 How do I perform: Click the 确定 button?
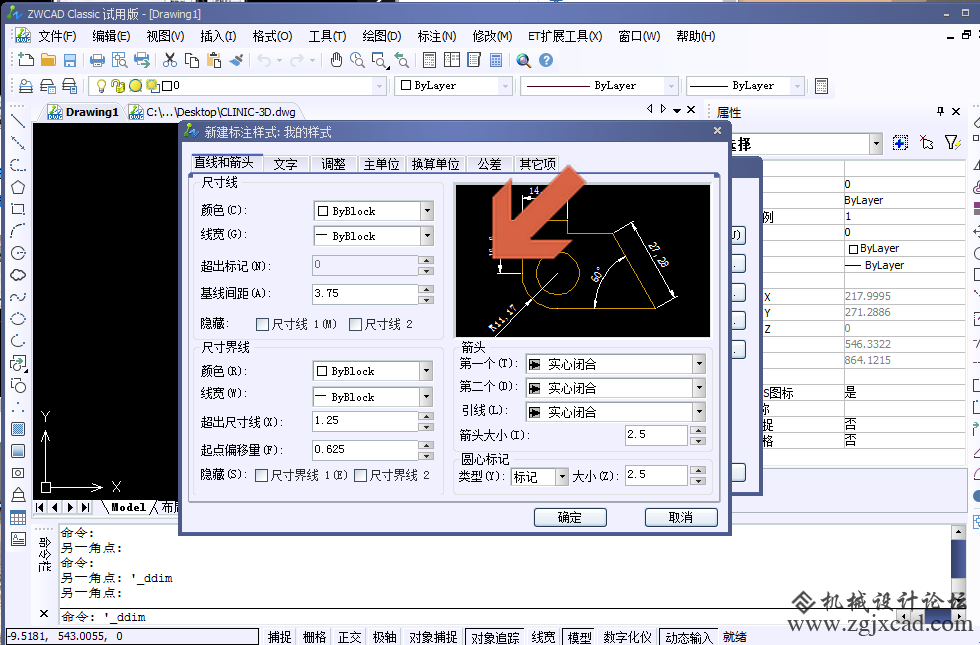pos(570,518)
